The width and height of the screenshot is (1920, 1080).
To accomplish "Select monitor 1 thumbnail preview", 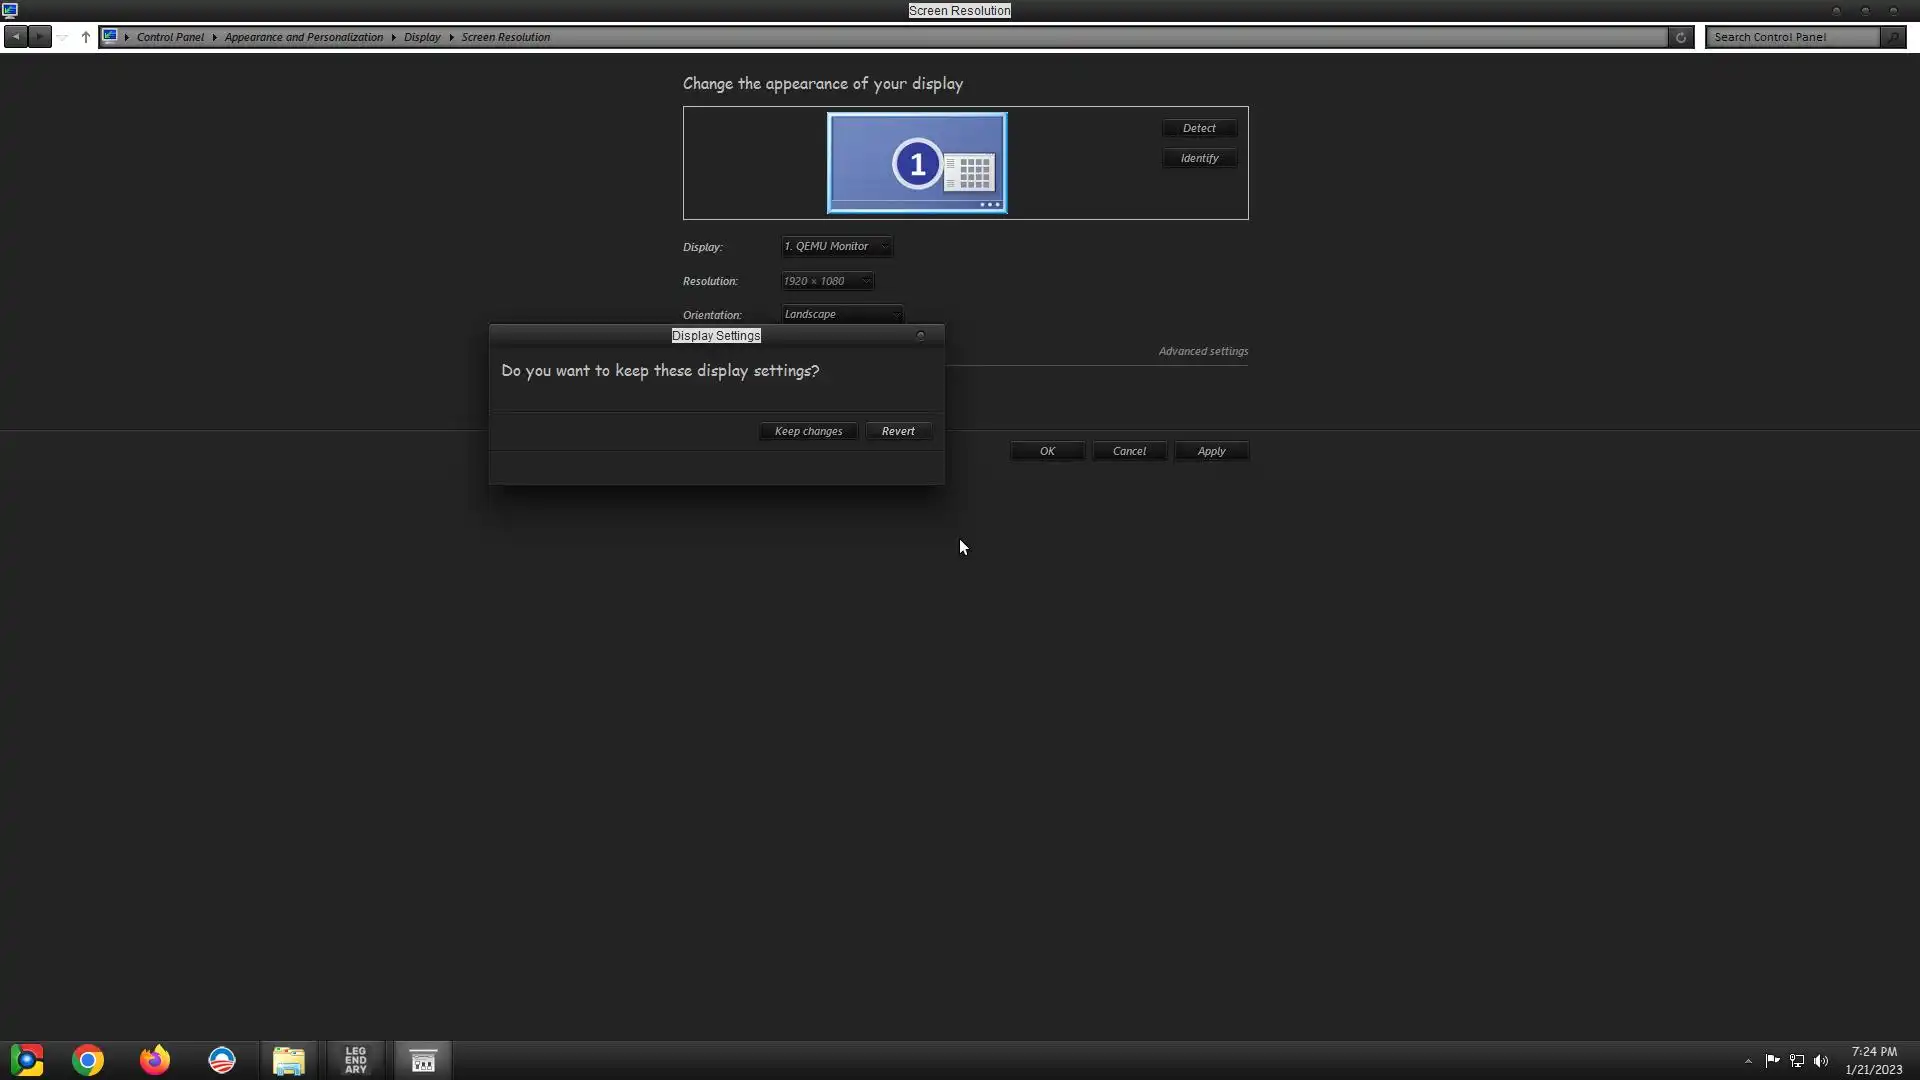I will (917, 163).
